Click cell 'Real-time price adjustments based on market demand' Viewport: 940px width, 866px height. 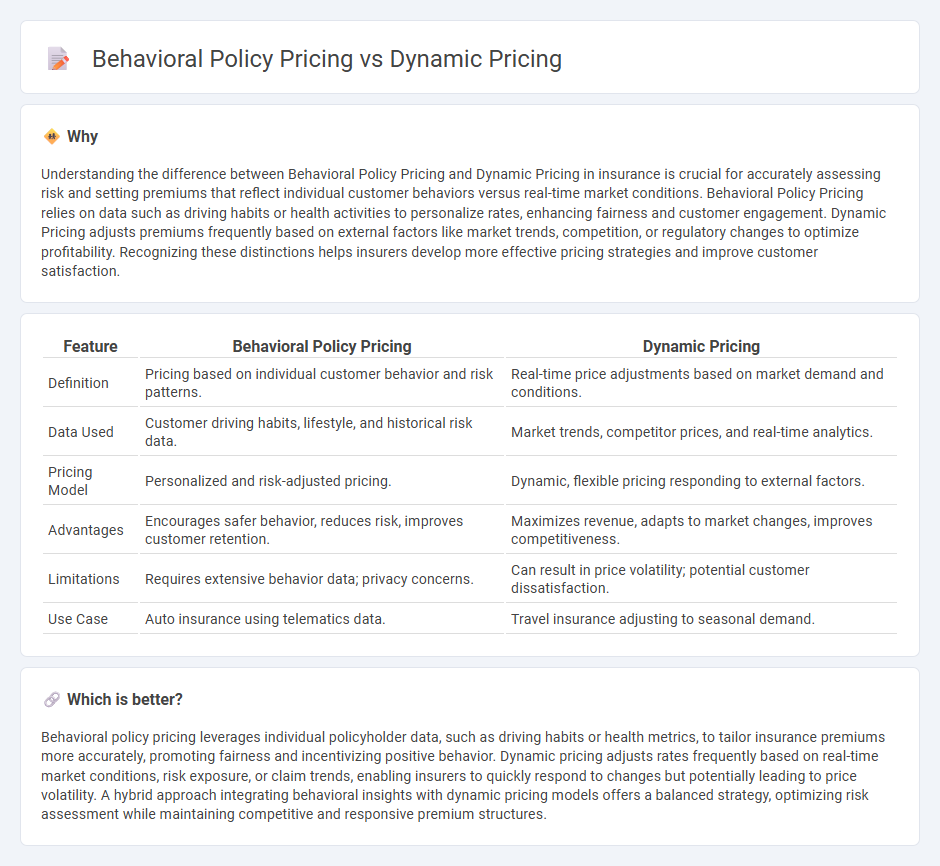pyautogui.click(x=701, y=383)
